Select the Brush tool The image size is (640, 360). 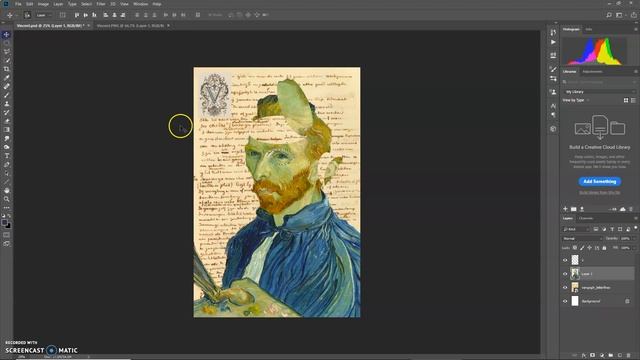click(7, 95)
